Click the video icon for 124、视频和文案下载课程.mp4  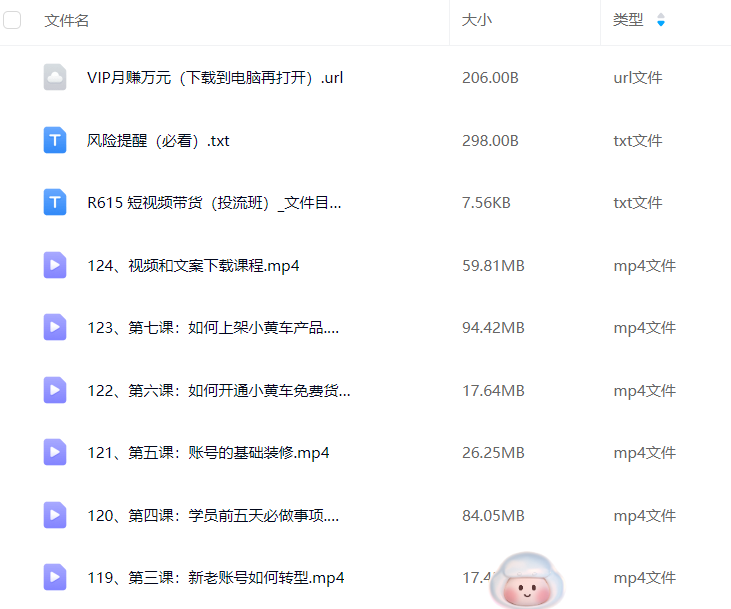pos(55,265)
